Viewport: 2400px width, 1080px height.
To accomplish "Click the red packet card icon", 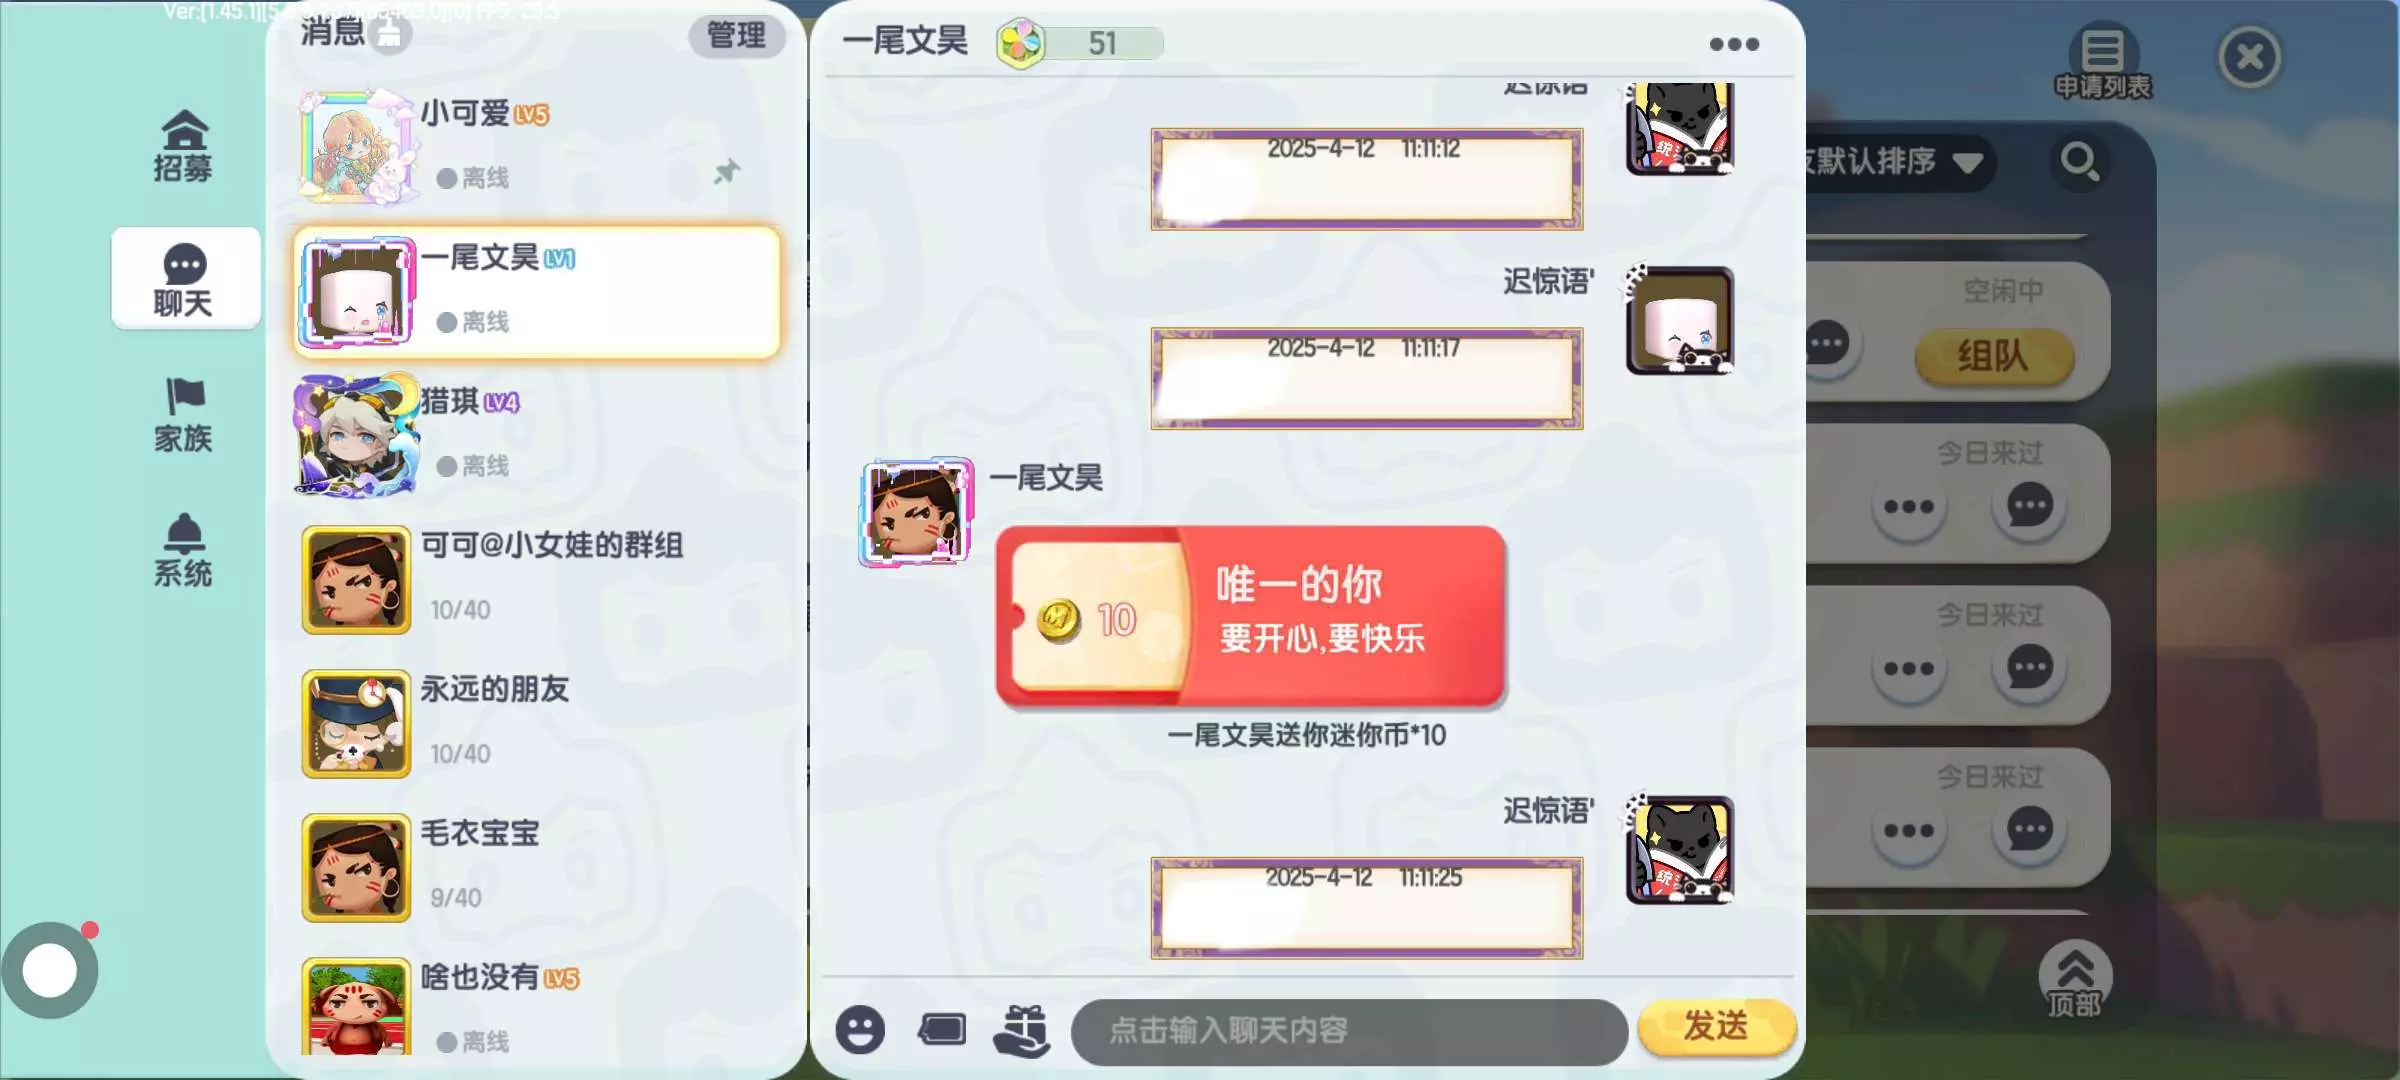I will 942,1029.
